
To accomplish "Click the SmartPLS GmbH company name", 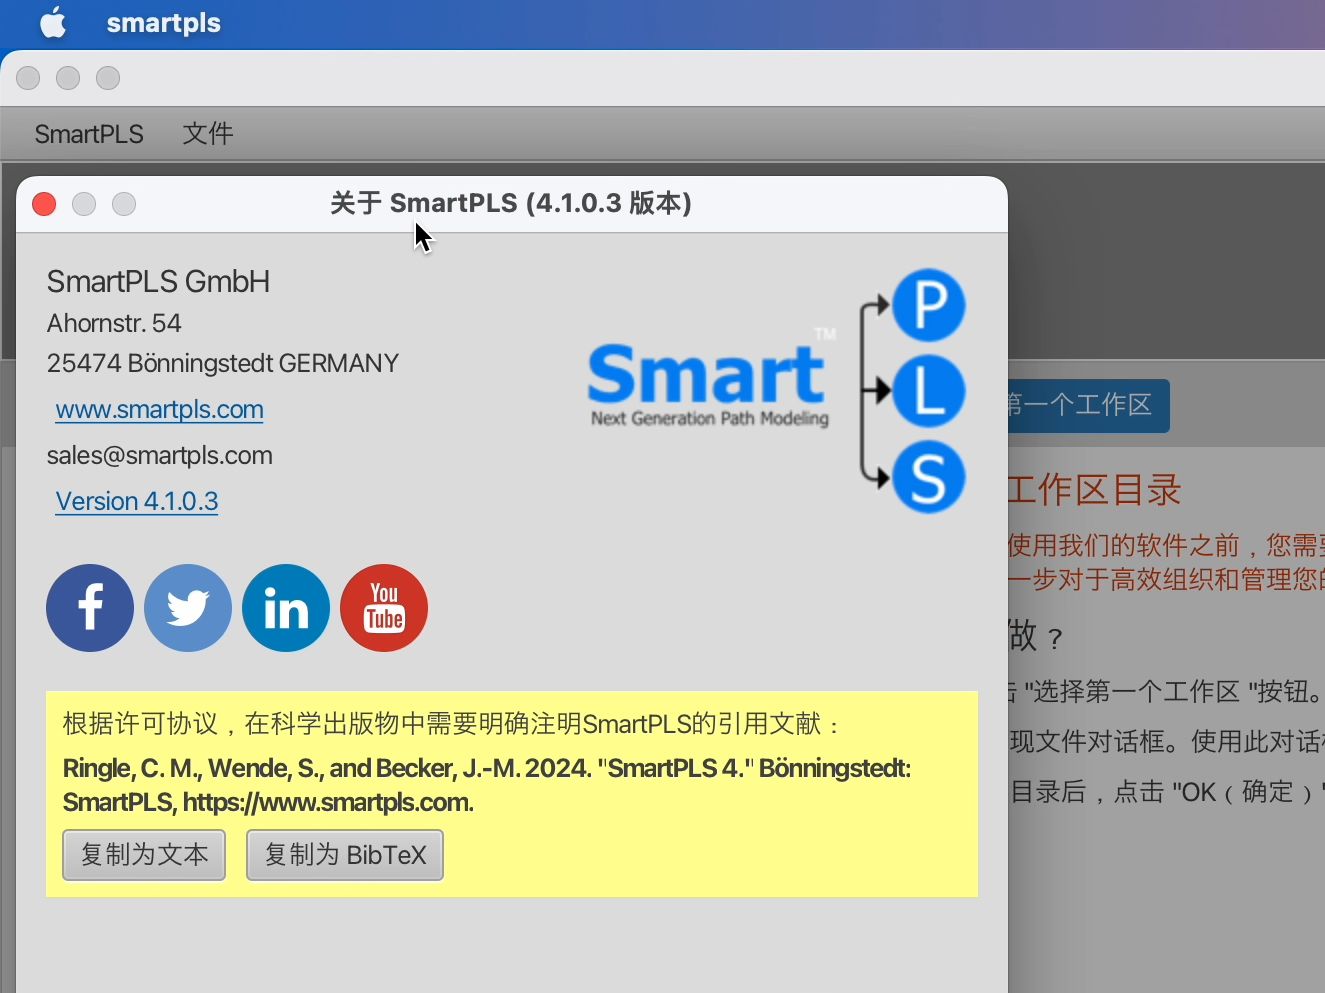I will (158, 282).
